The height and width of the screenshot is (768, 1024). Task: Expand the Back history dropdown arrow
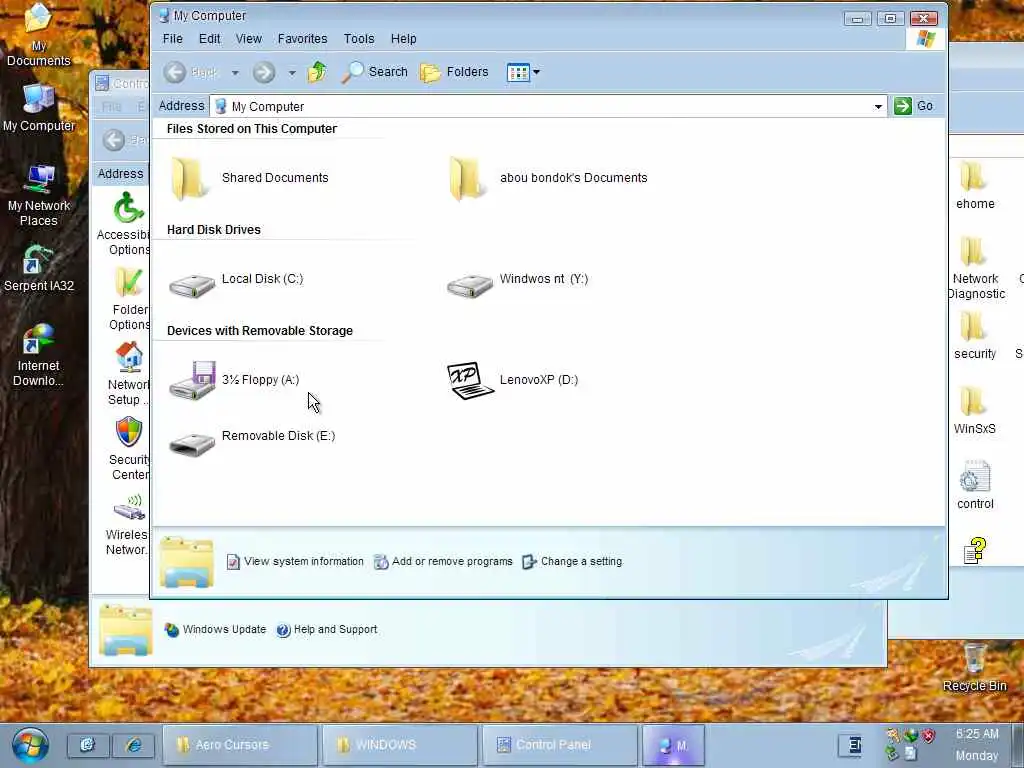click(x=235, y=72)
